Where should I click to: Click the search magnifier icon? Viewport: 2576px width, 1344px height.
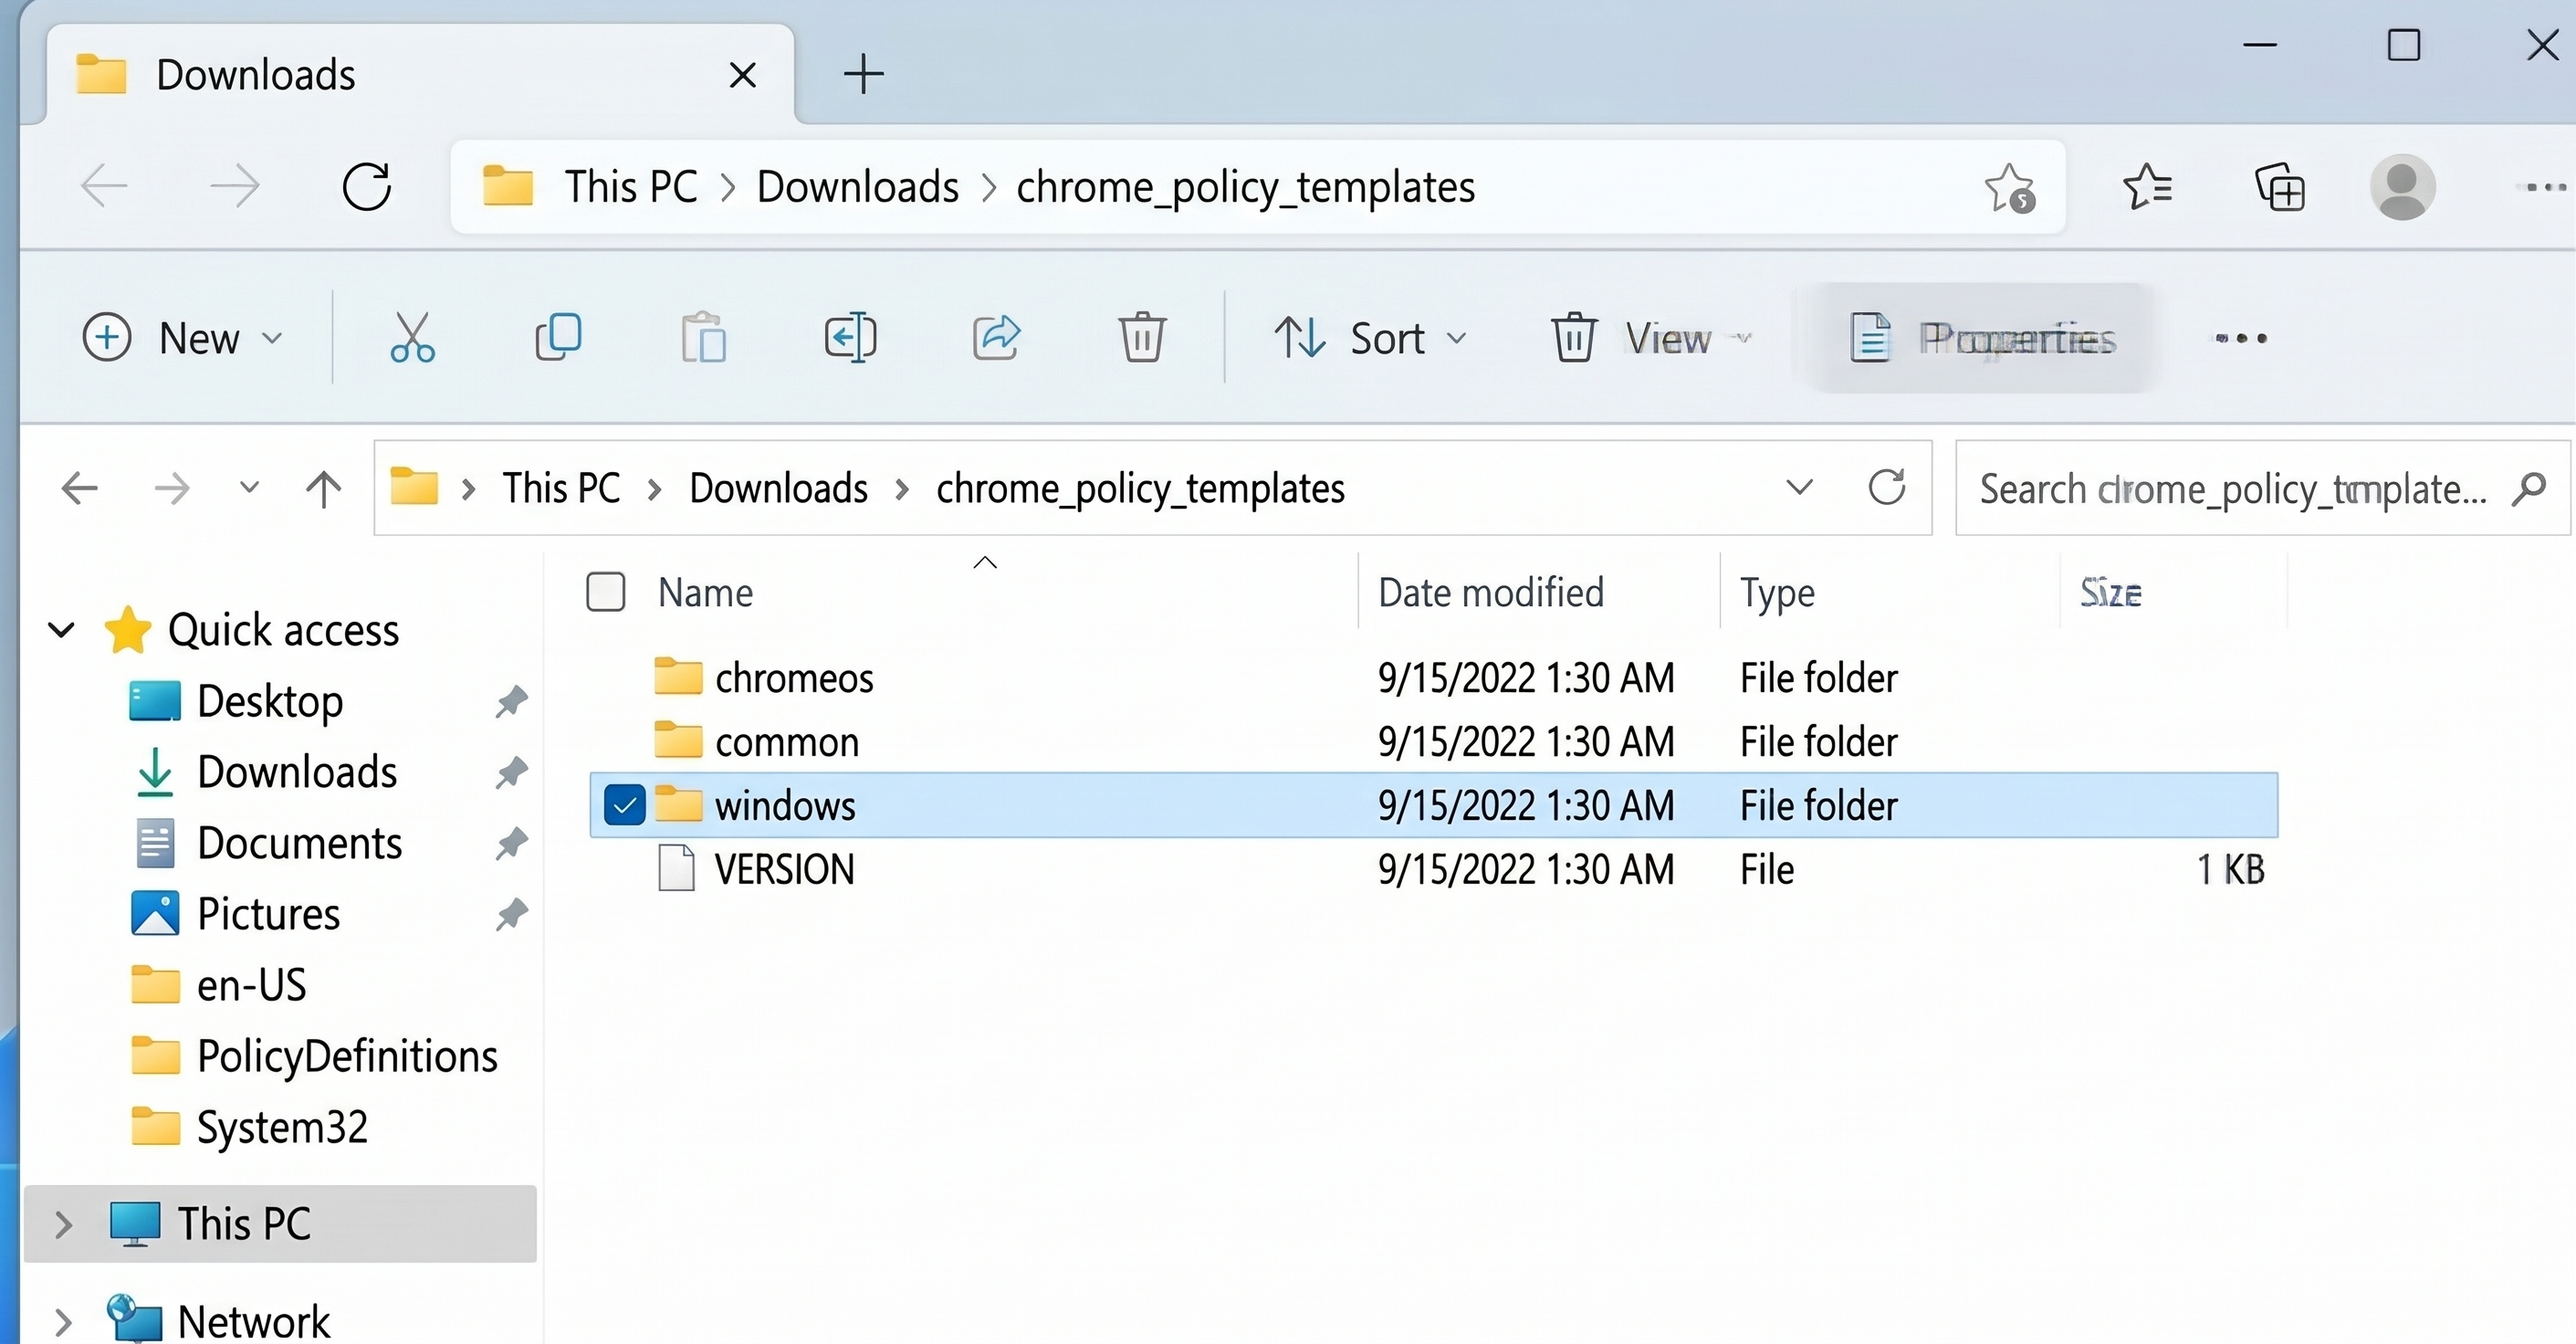click(x=2528, y=488)
